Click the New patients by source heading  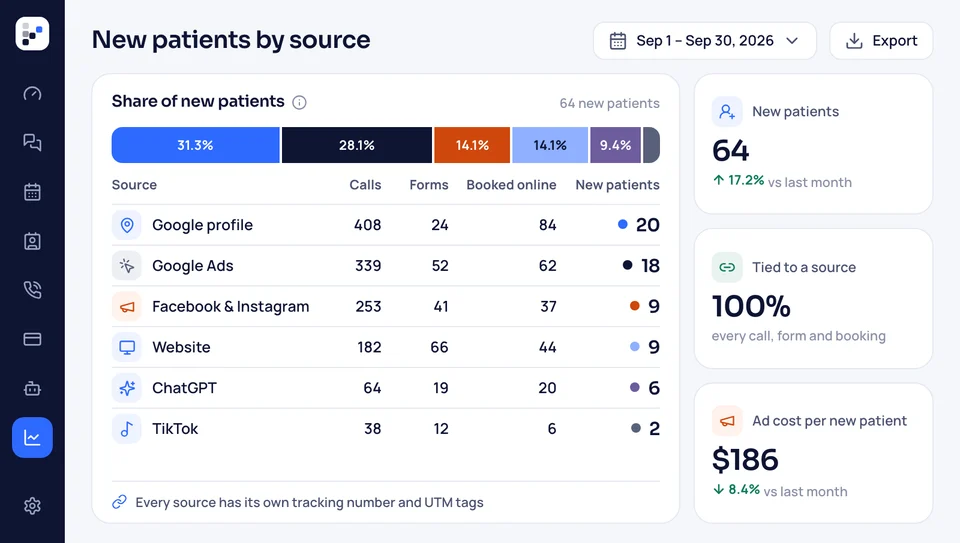click(231, 40)
